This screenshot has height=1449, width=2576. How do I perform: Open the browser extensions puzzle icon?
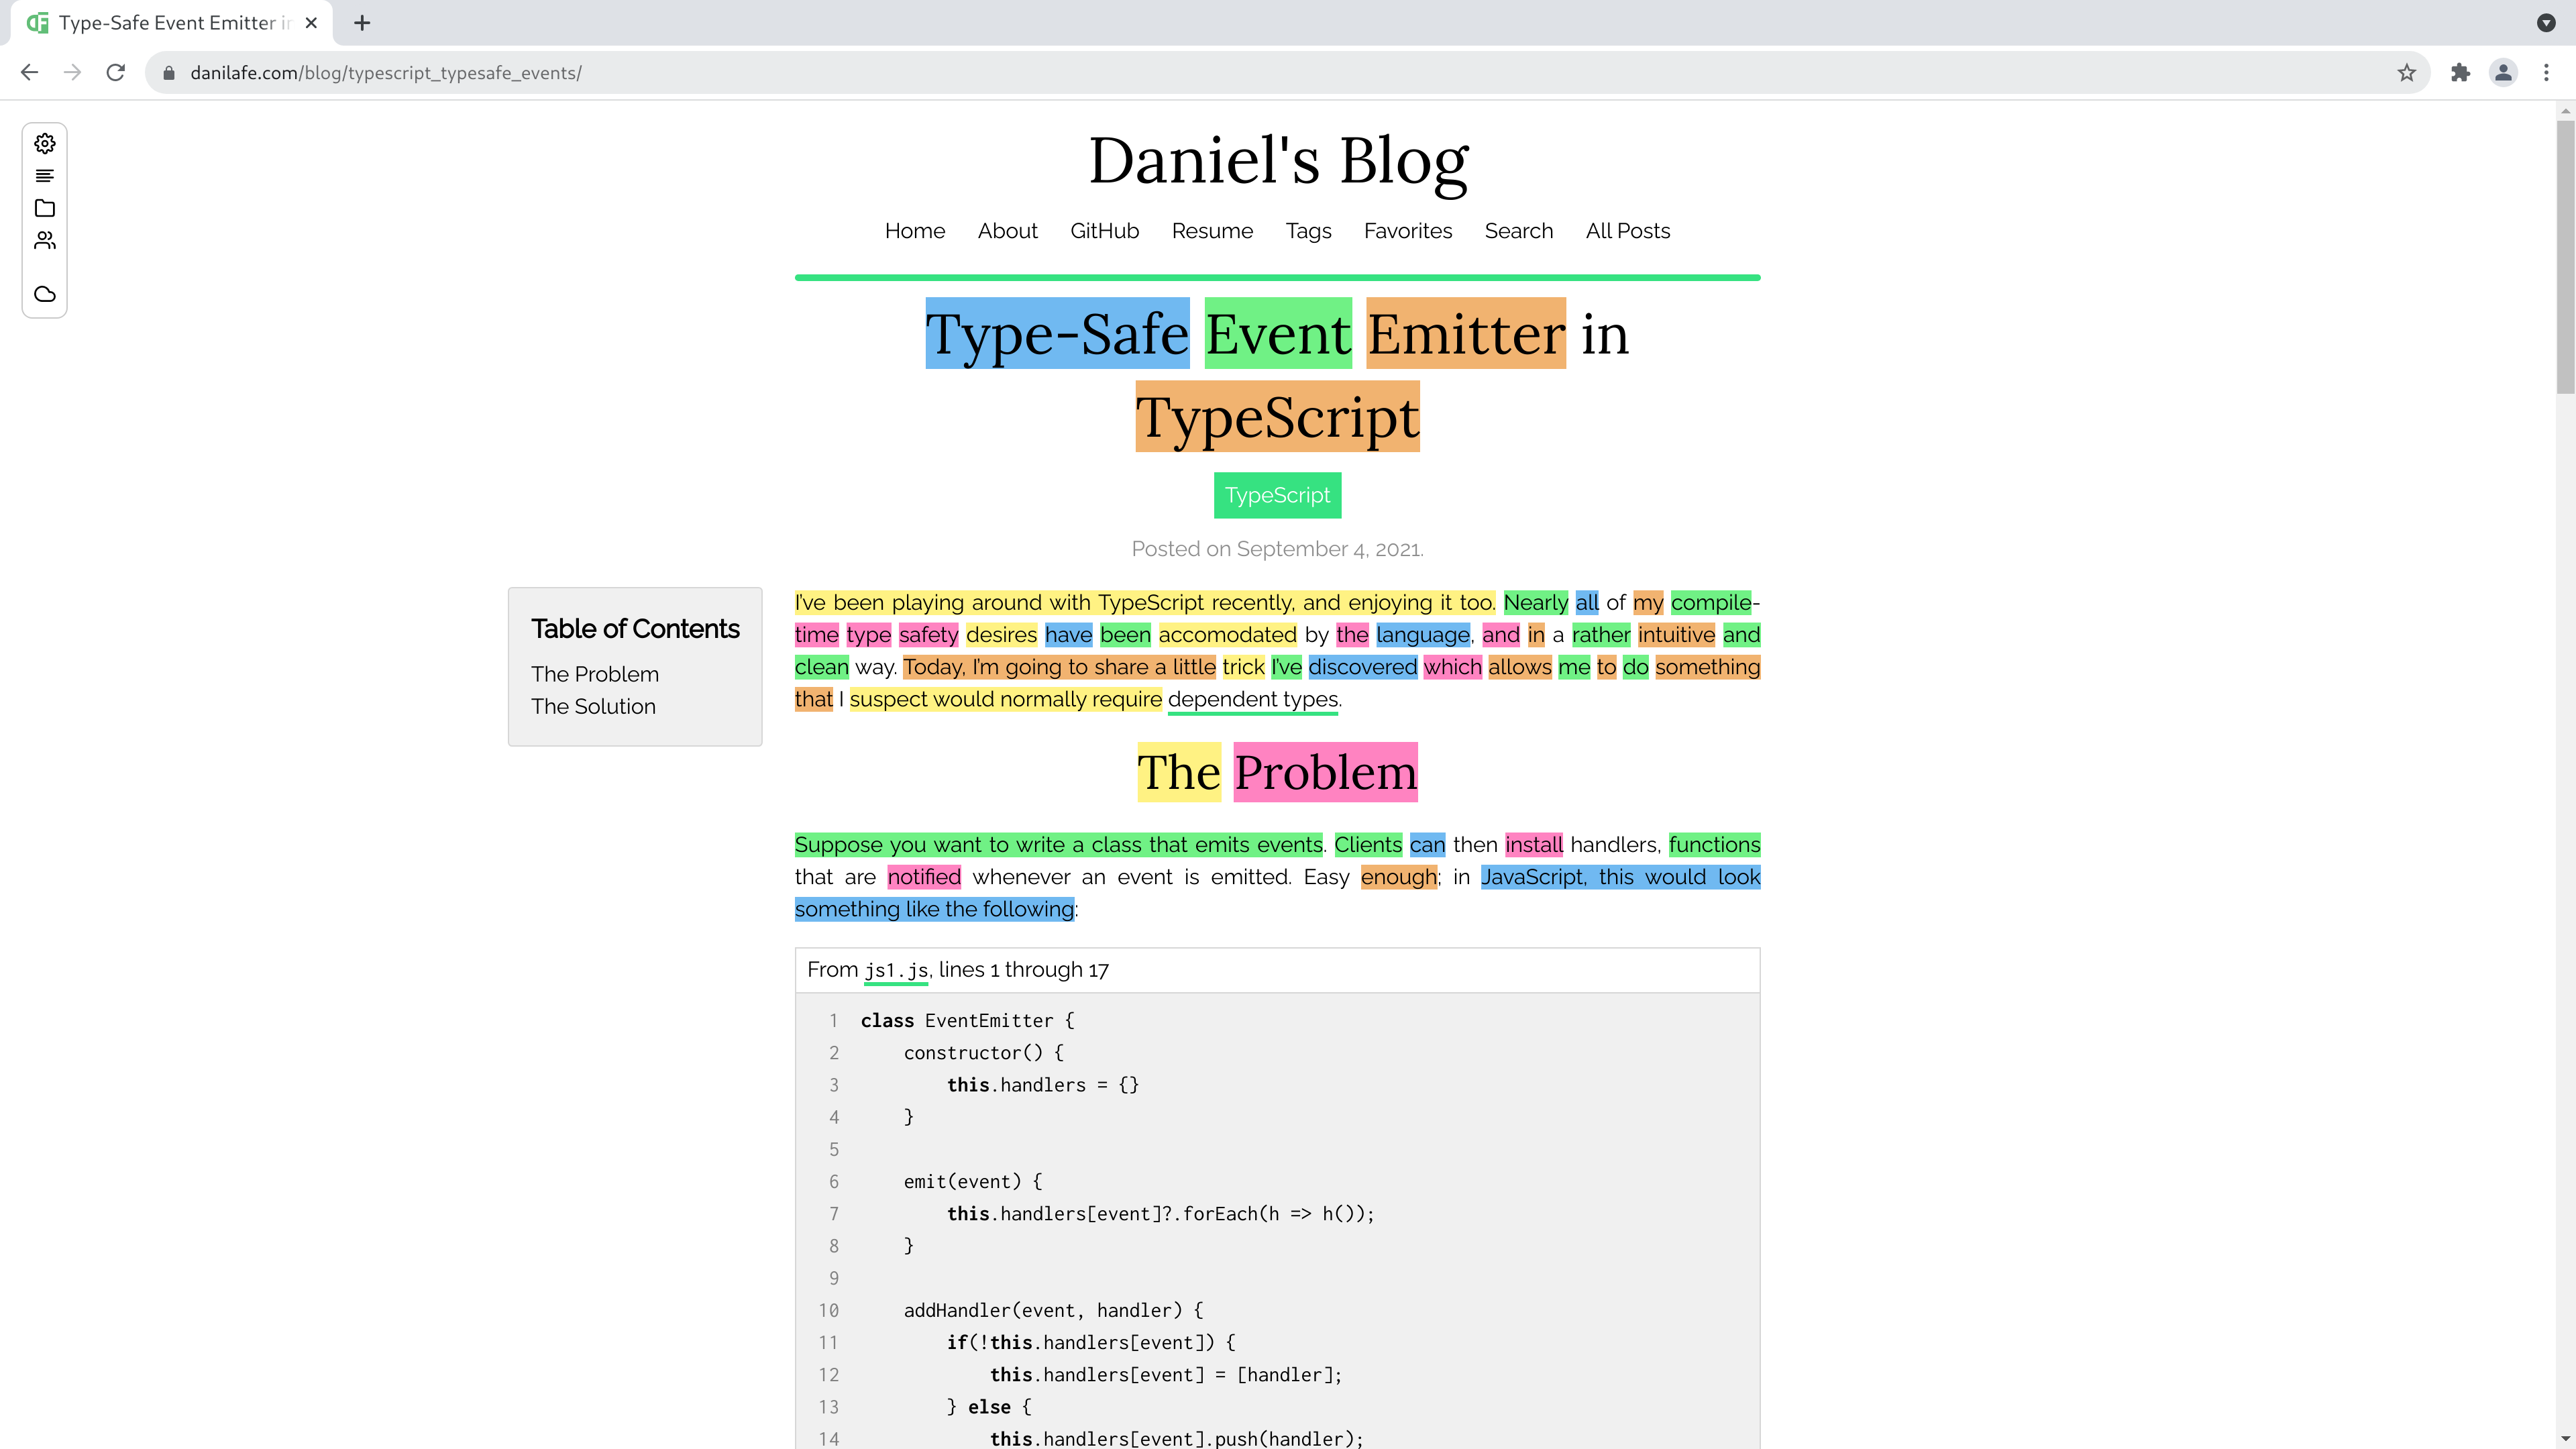click(2460, 73)
